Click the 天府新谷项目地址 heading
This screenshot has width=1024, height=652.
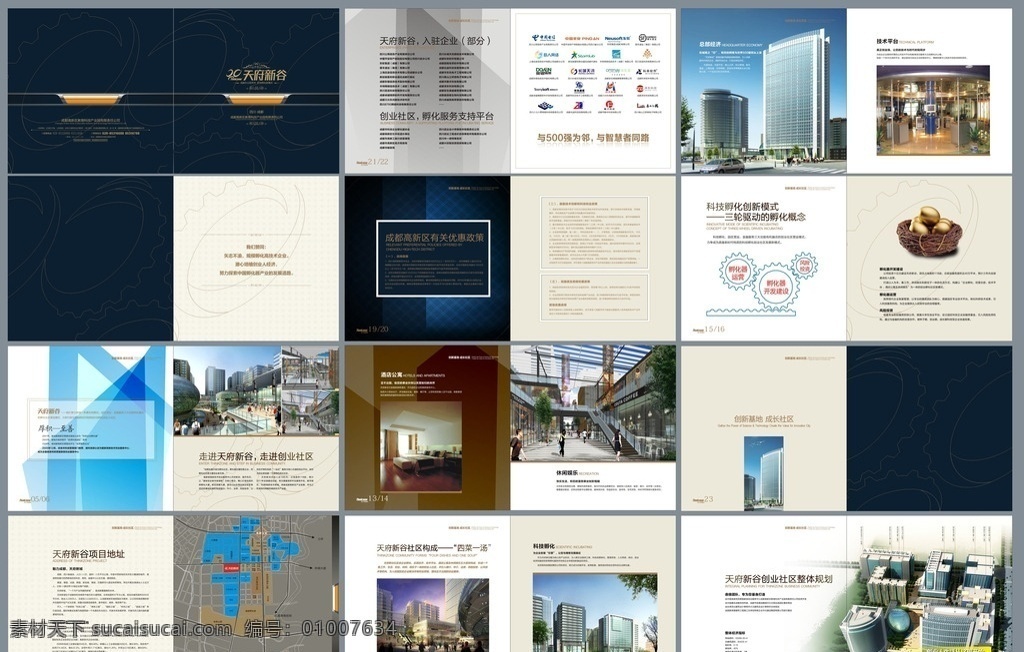88,554
